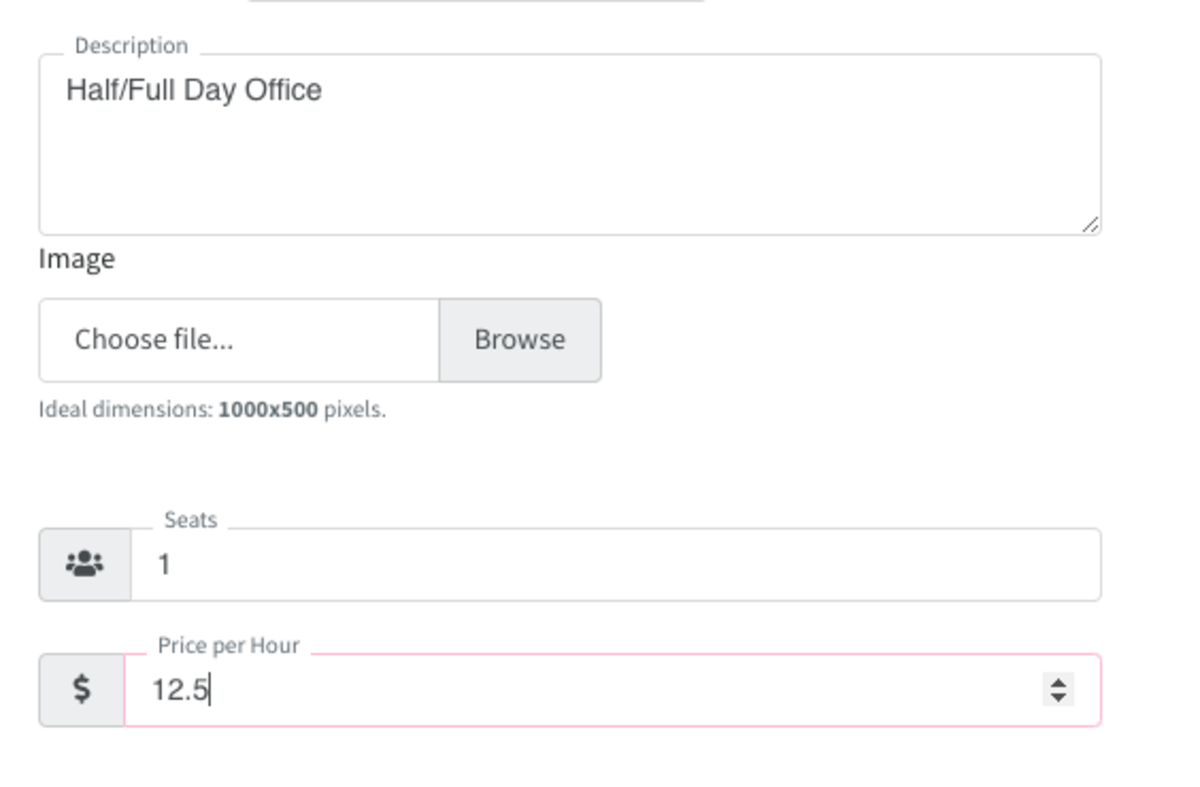Viewport: 1200px width, 787px height.
Task: Click the Description textarea resize handle
Action: click(x=1090, y=225)
